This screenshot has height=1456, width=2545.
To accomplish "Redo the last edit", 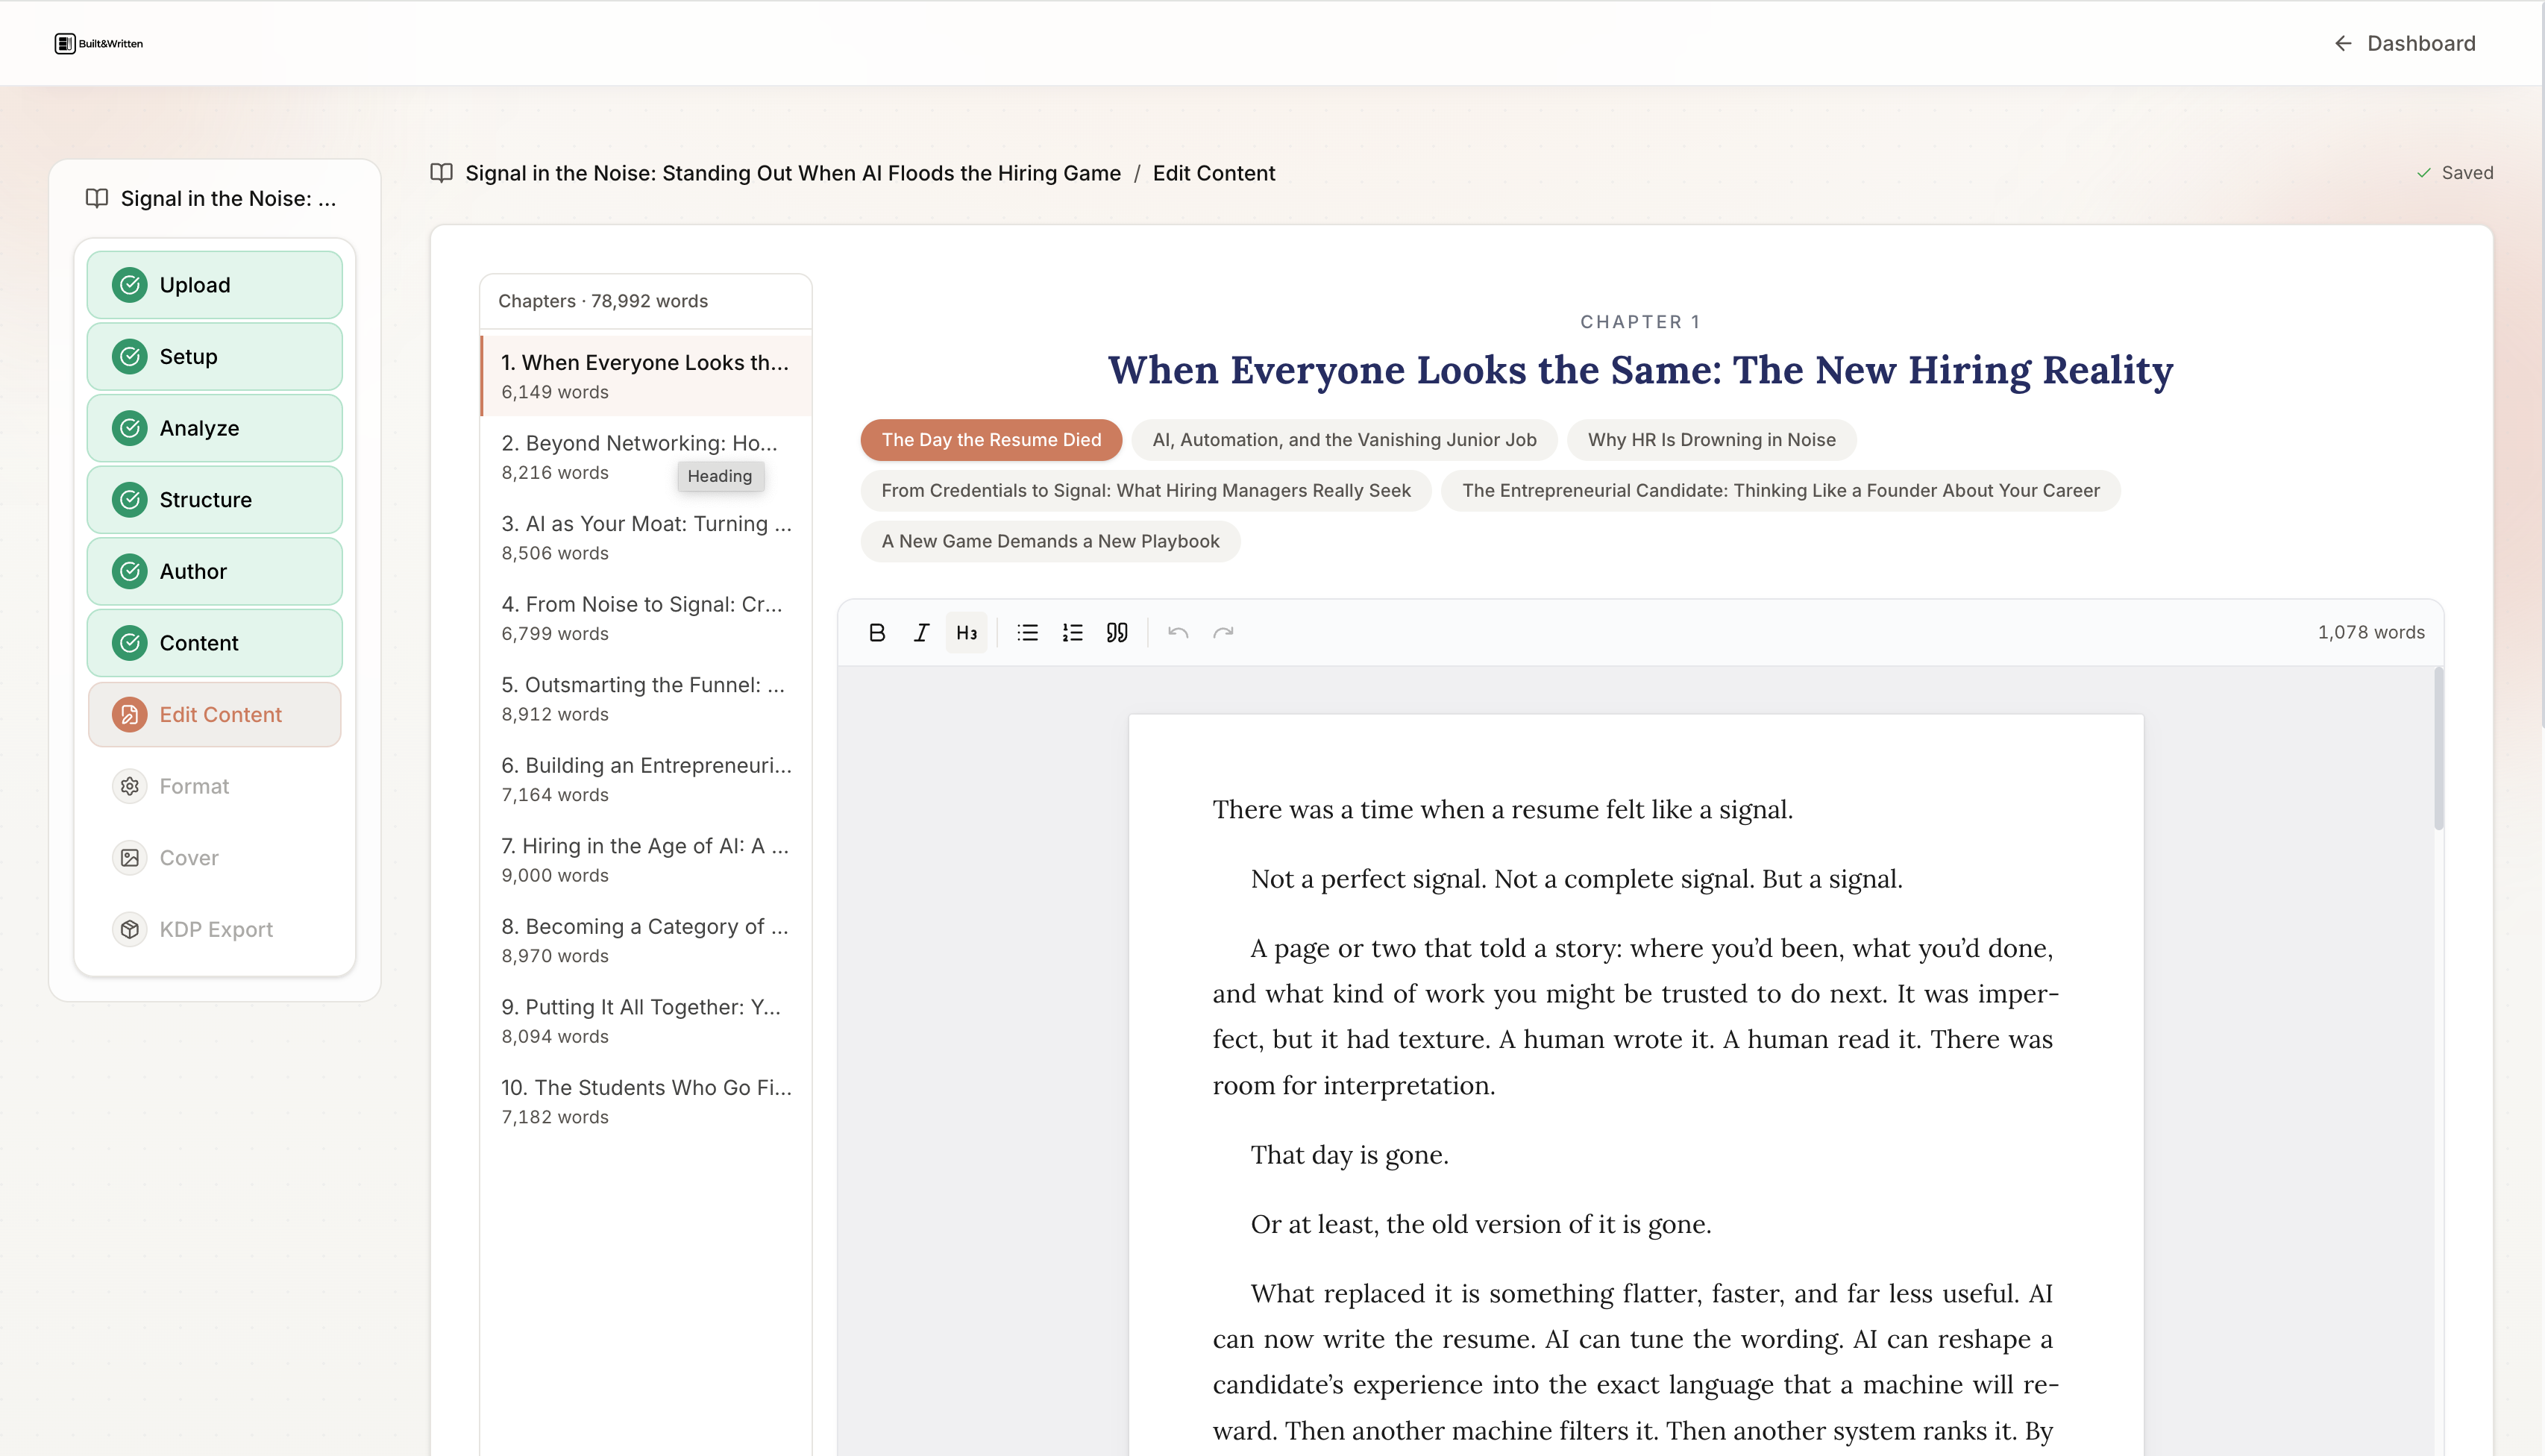I will [1223, 632].
